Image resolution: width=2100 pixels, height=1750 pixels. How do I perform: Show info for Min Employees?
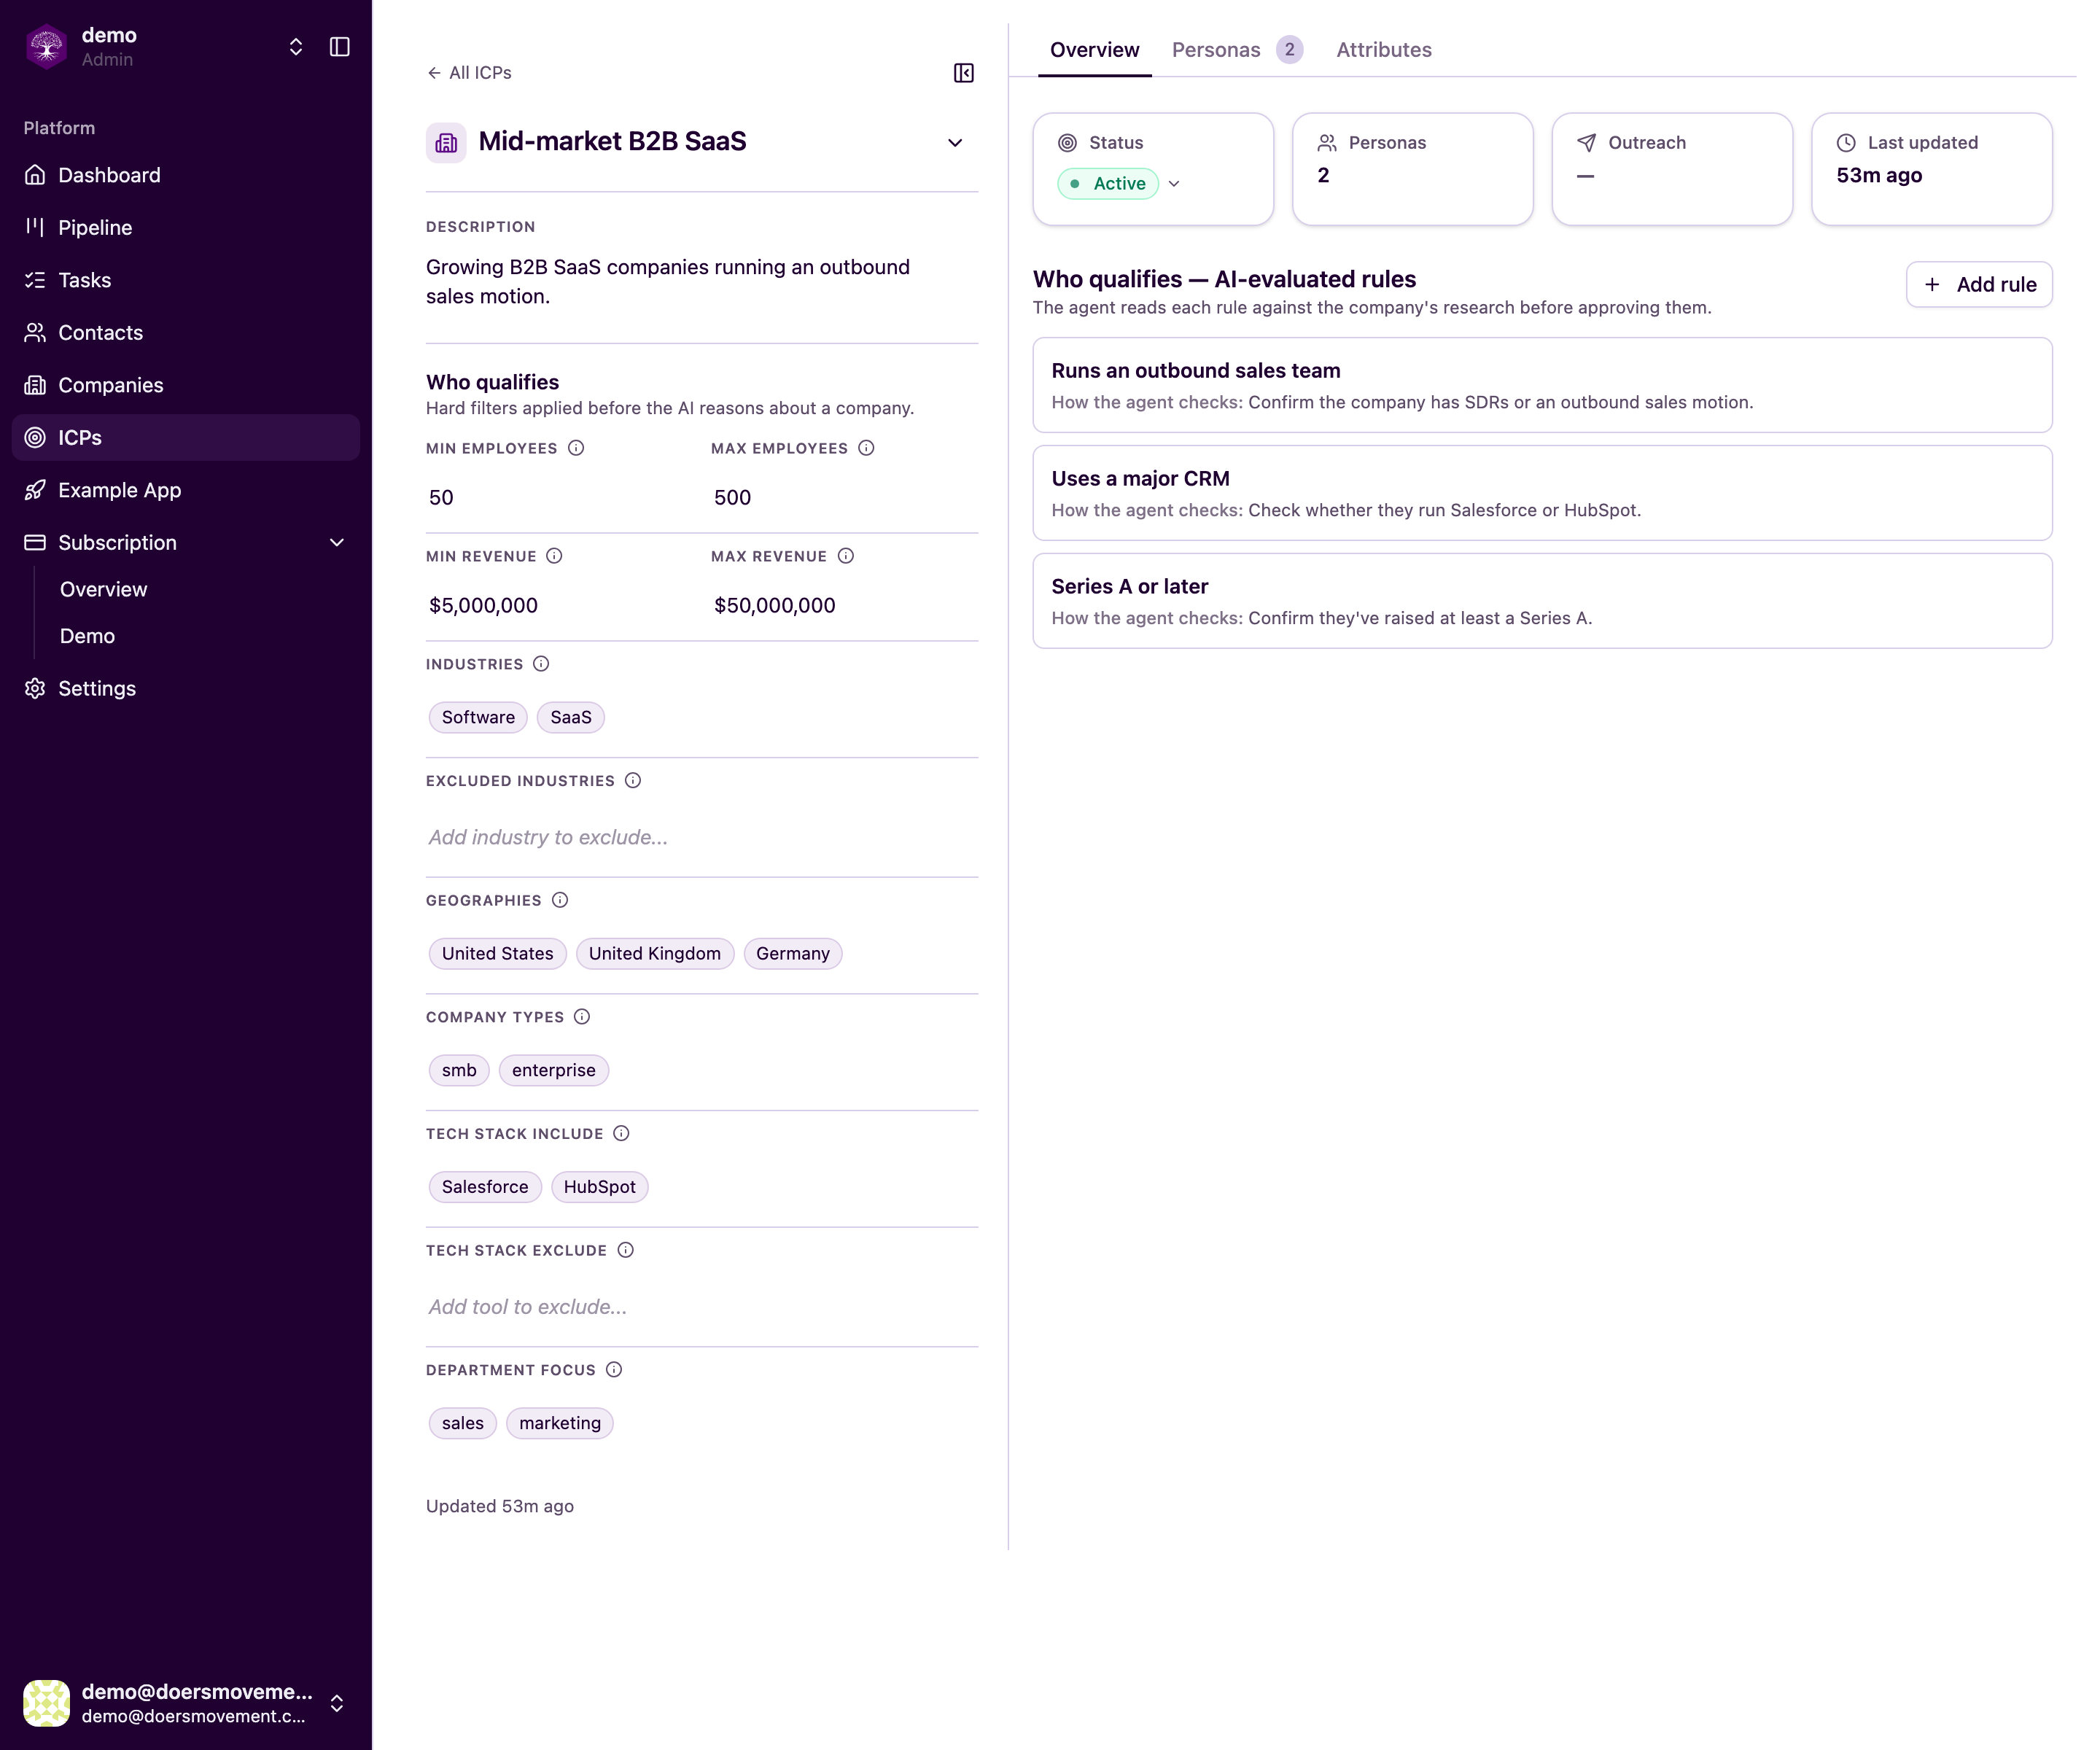pyautogui.click(x=576, y=448)
